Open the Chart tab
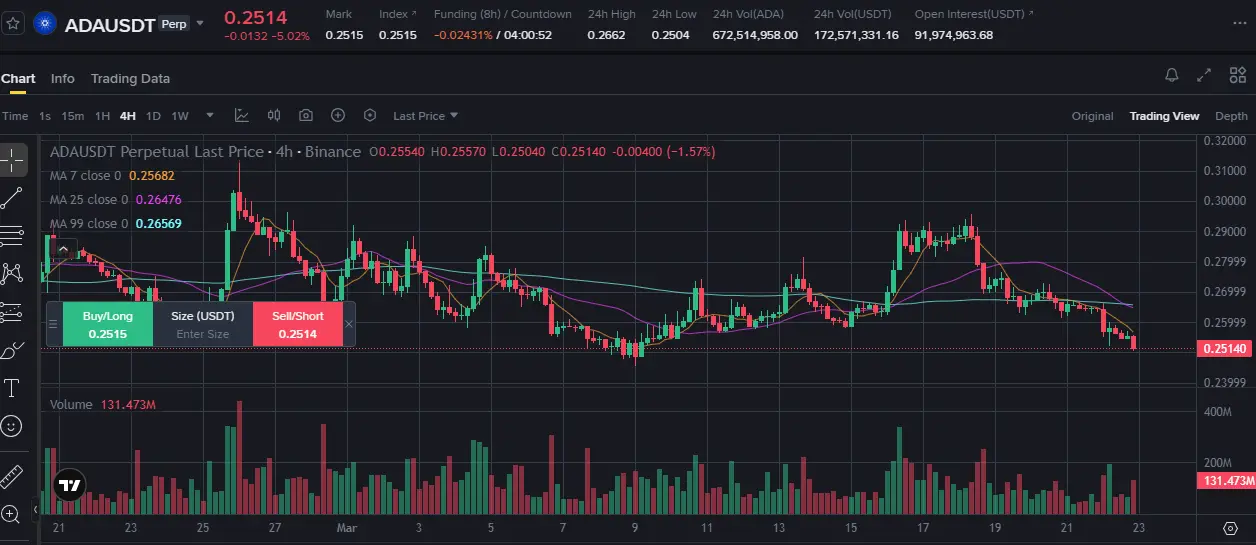This screenshot has width=1256, height=545. click(18, 78)
